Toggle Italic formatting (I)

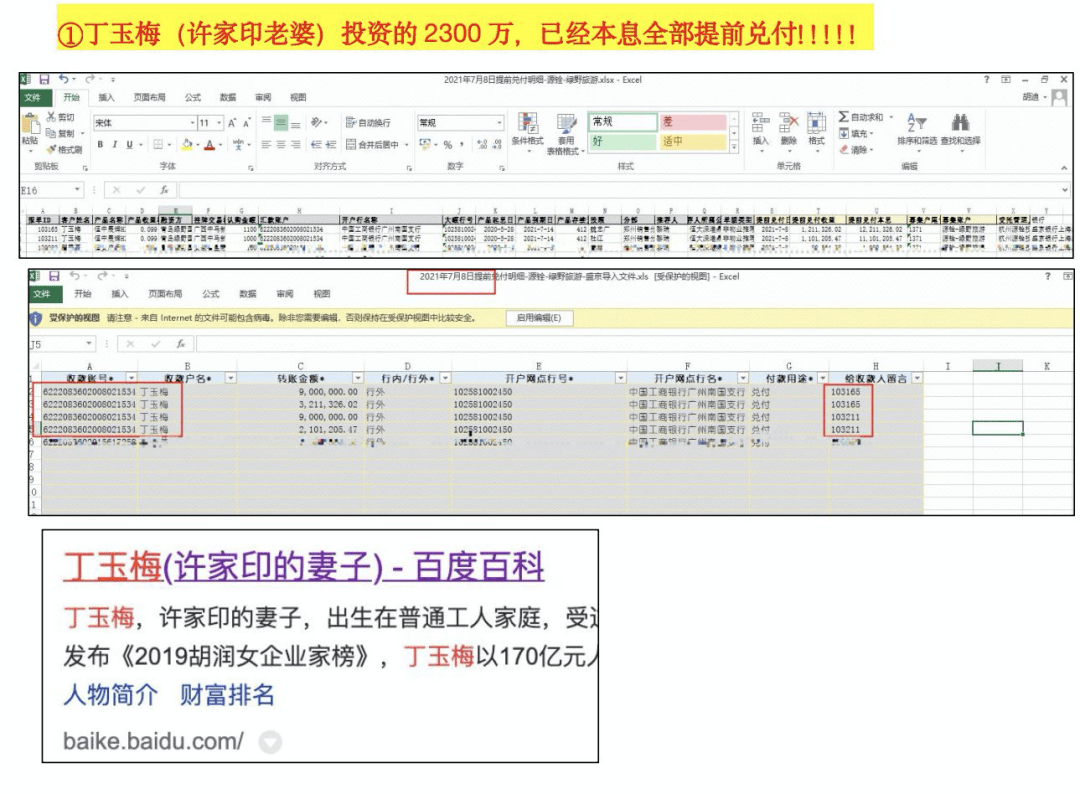tap(114, 145)
